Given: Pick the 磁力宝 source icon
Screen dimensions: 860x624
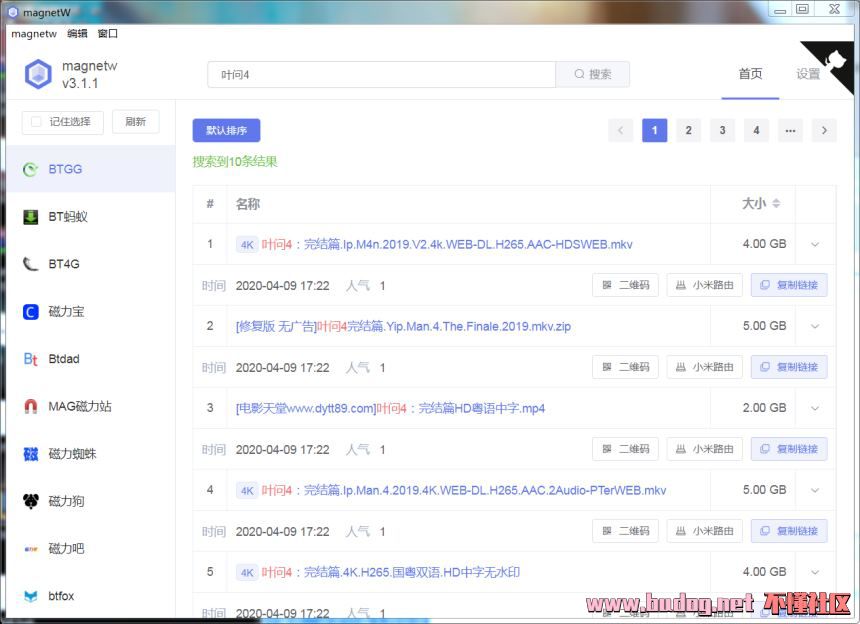Looking at the screenshot, I should tap(31, 312).
